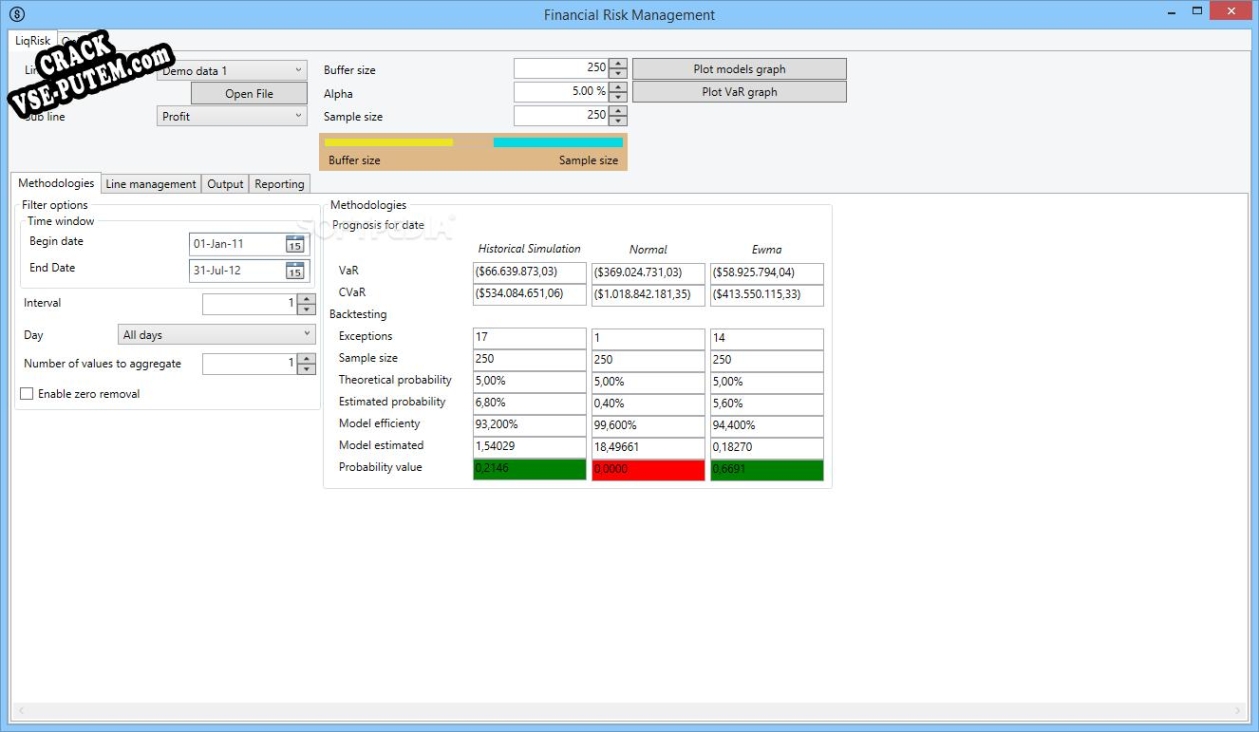Open the All days dropdown
1259x732 pixels.
tap(217, 335)
